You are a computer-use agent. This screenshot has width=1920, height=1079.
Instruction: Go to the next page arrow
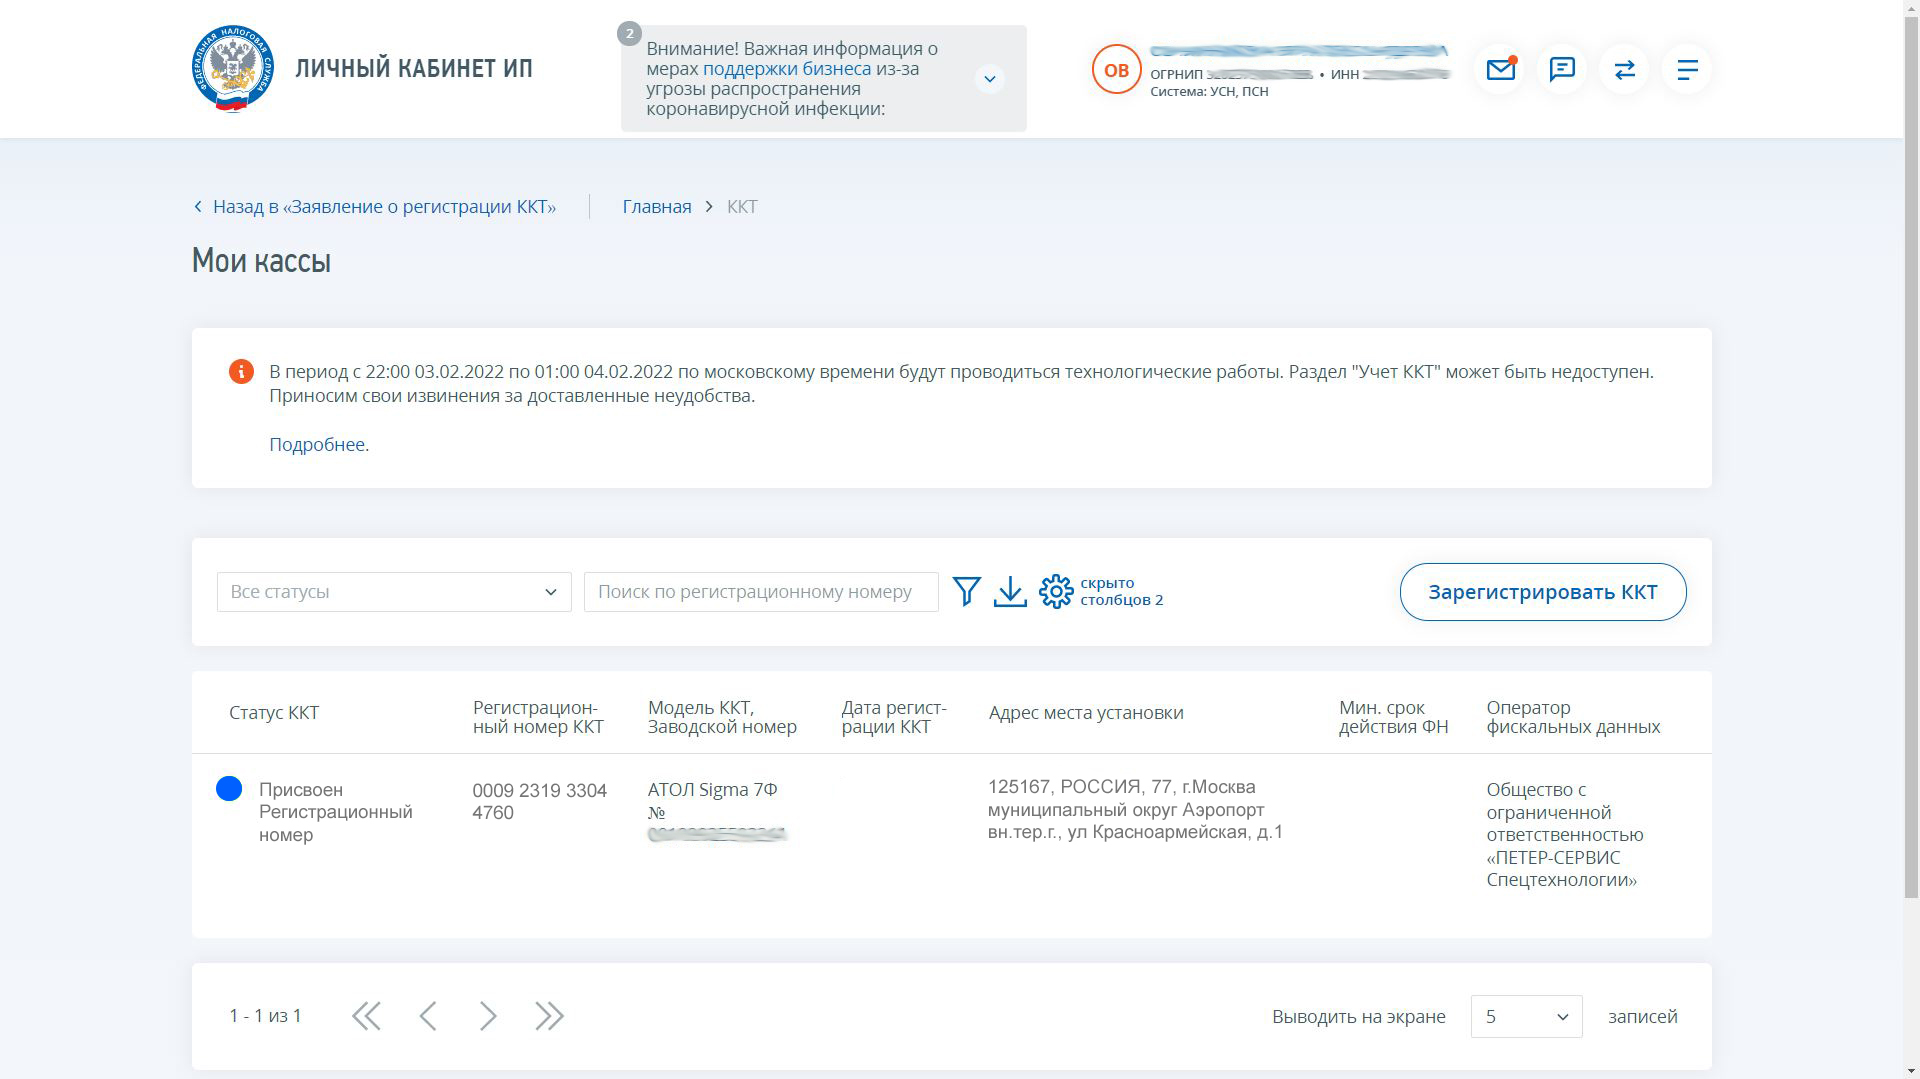click(x=488, y=1016)
